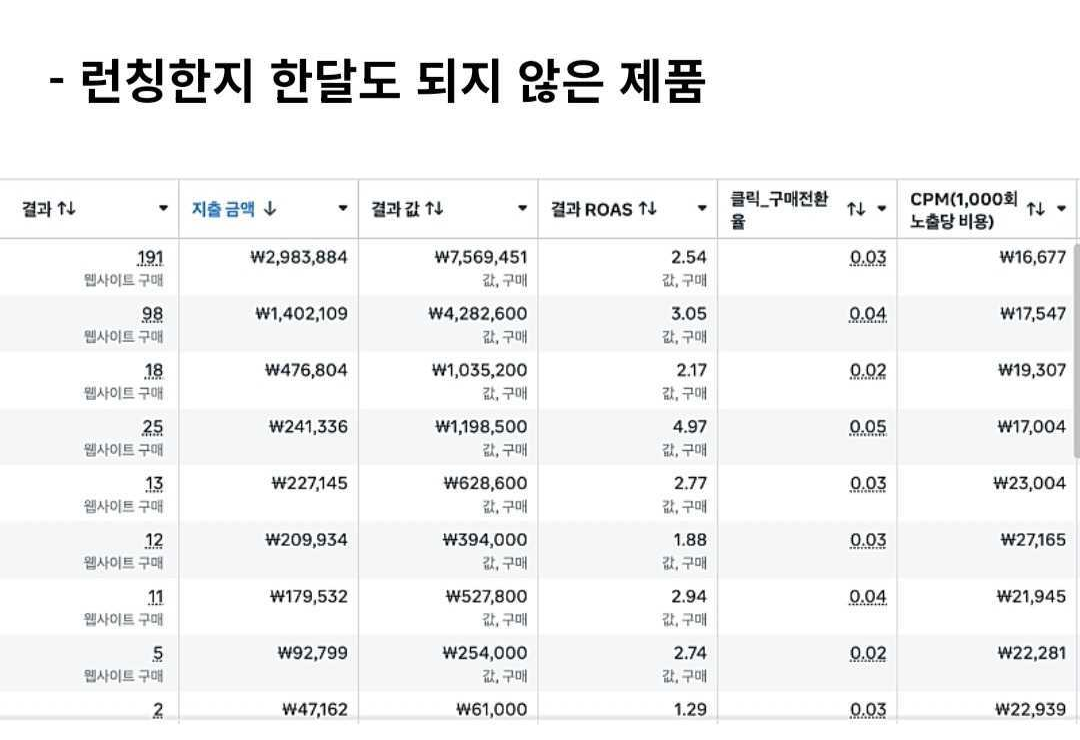Viewport: 1080px width, 740px height.
Task: Select CPM value ₩19,307
Action: click(1032, 371)
